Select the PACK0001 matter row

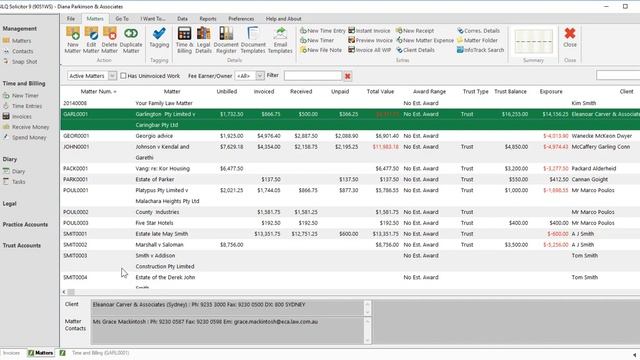point(350,169)
